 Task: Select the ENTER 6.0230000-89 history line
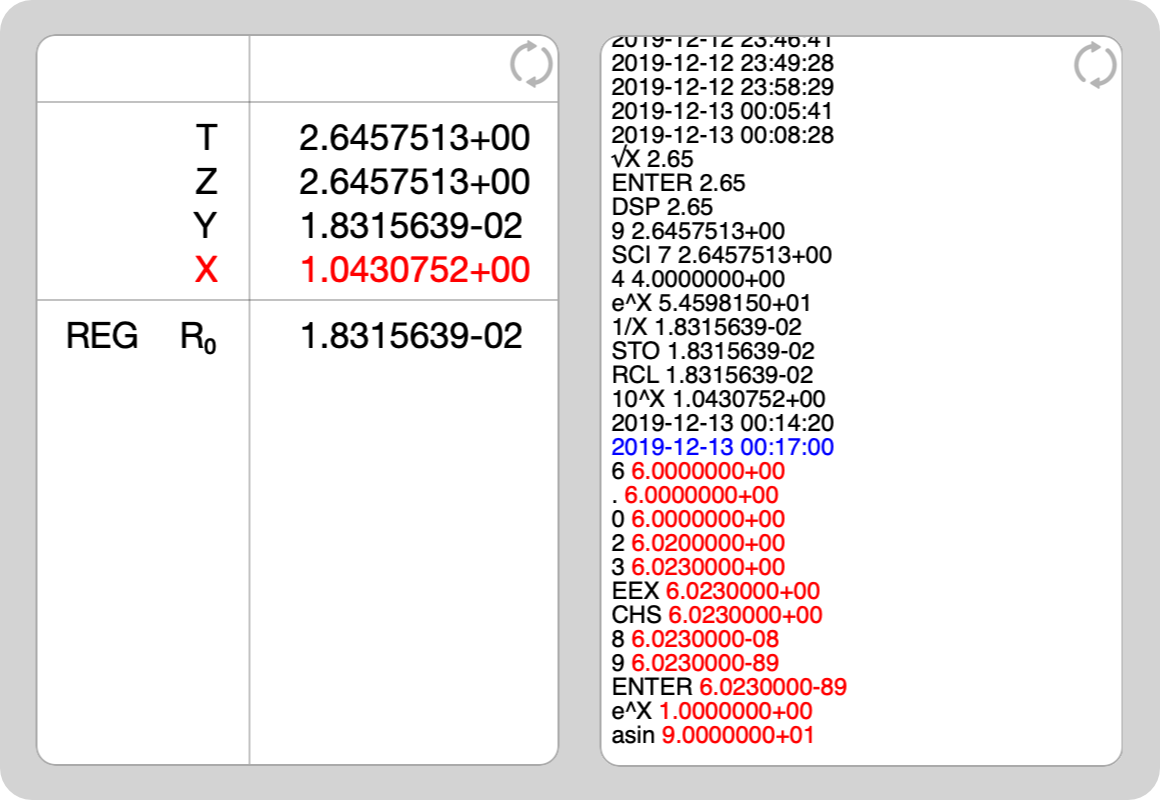pos(729,687)
